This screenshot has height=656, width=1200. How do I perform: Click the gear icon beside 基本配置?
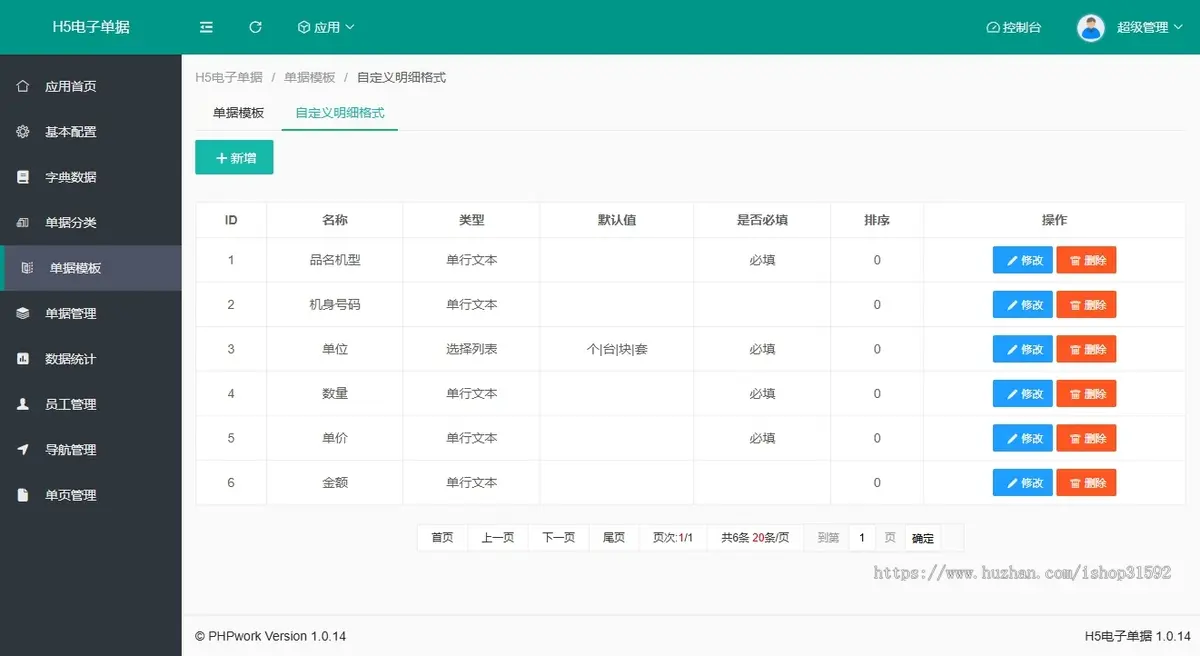coord(23,132)
